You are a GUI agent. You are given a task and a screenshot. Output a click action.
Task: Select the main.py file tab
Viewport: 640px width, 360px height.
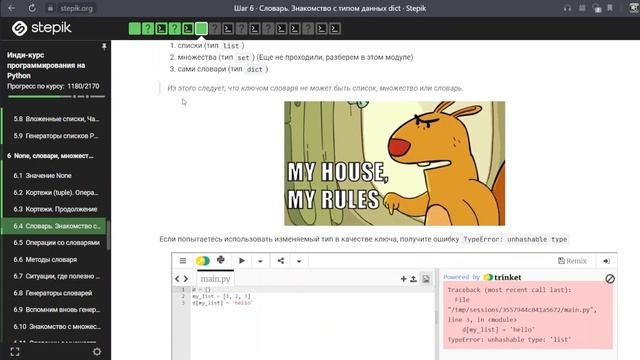(x=215, y=279)
